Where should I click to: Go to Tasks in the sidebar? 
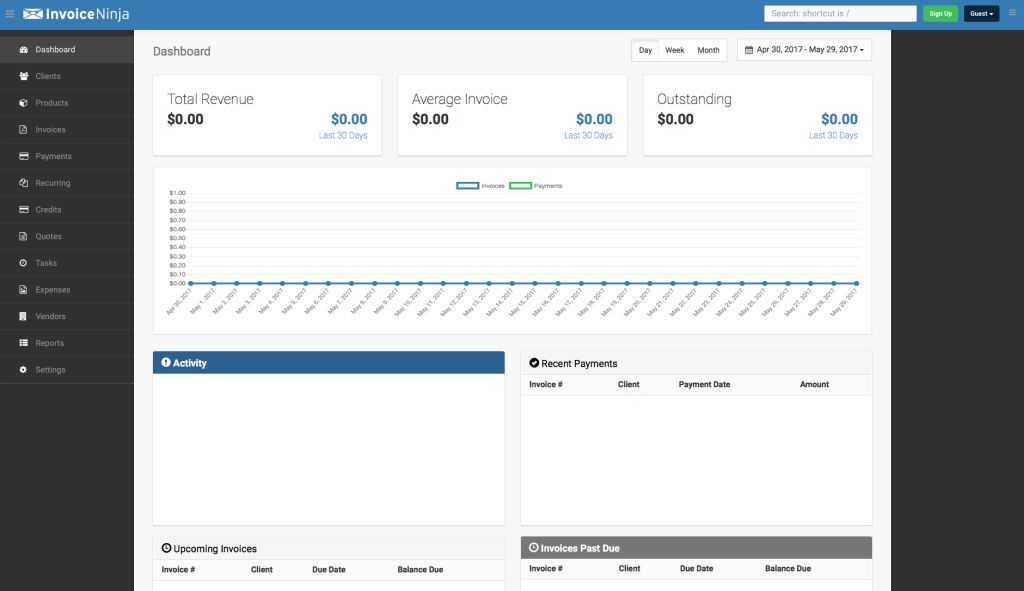tap(67, 263)
